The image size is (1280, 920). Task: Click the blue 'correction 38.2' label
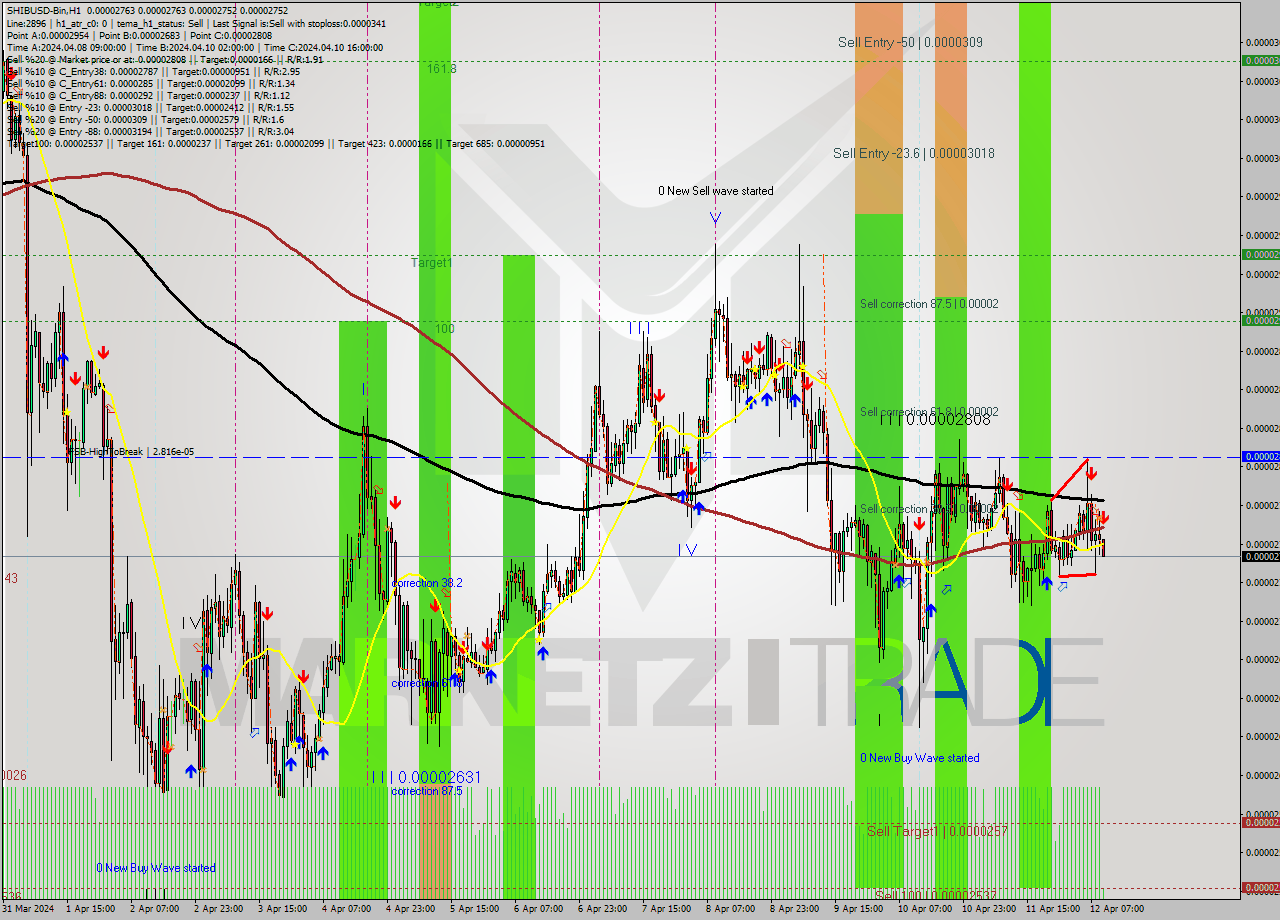coord(427,583)
